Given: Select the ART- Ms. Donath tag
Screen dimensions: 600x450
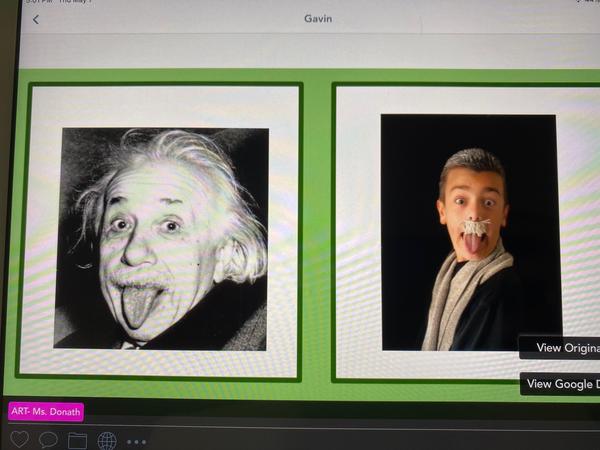Looking at the screenshot, I should tap(46, 412).
